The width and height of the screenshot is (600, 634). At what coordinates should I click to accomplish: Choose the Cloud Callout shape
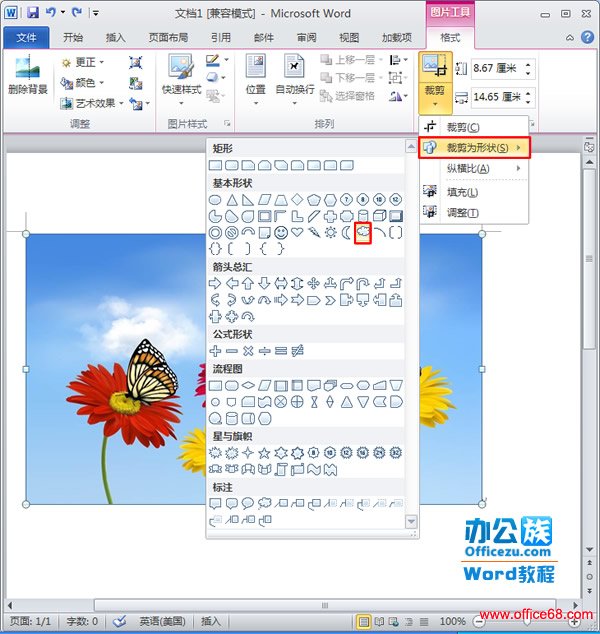pyautogui.click(x=264, y=503)
